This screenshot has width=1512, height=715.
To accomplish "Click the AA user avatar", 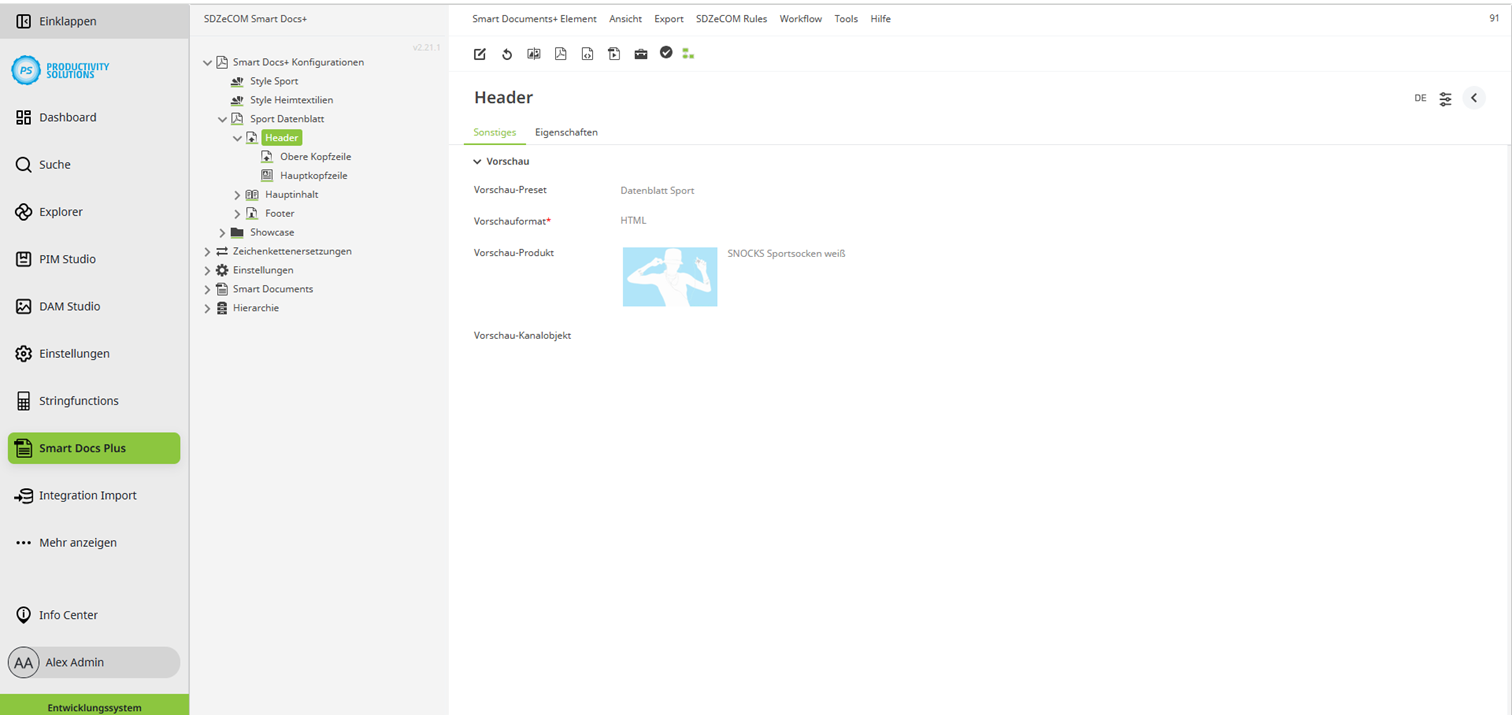I will click(x=24, y=663).
